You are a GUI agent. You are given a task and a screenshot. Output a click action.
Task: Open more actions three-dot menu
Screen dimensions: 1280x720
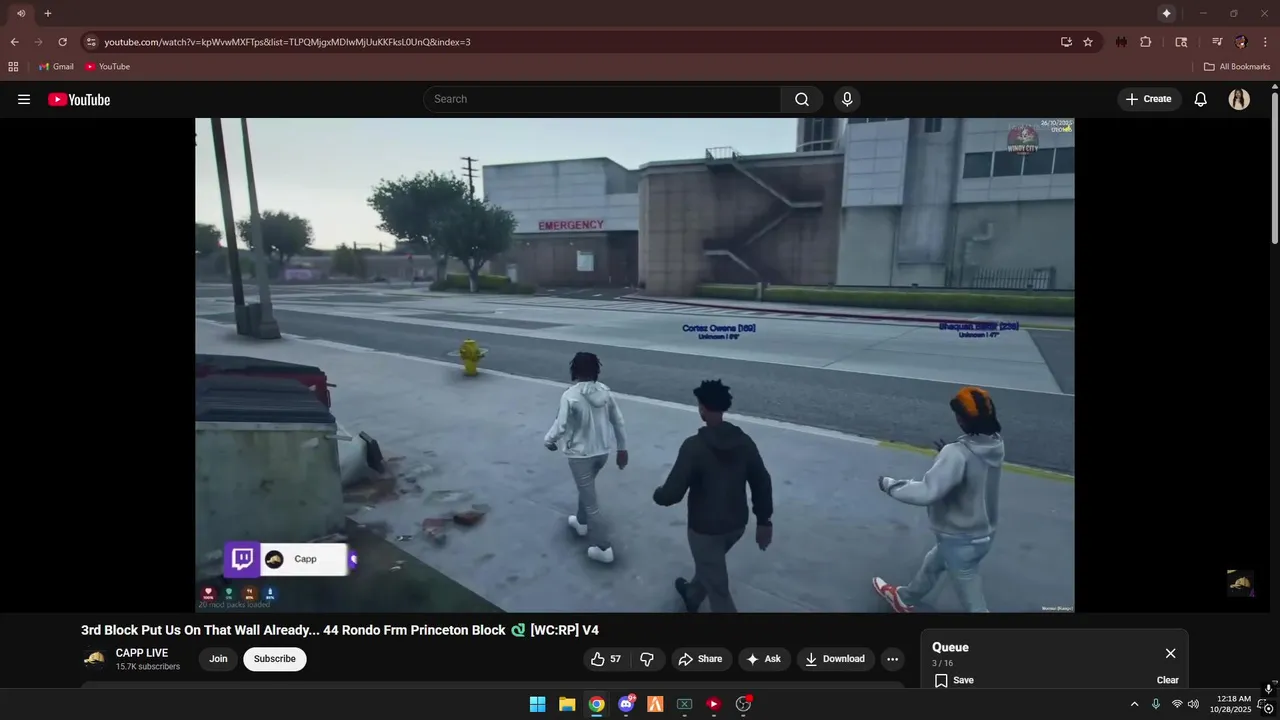click(x=893, y=659)
